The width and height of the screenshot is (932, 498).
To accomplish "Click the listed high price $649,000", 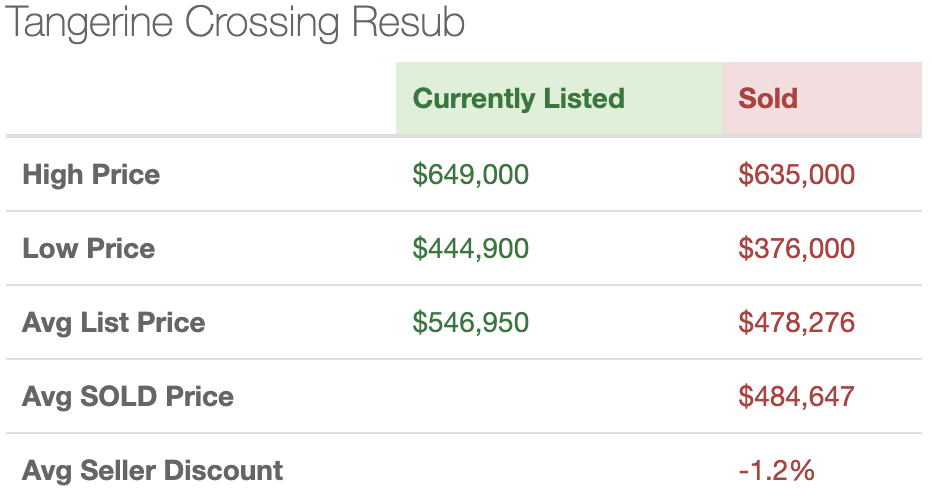I will tap(471, 175).
